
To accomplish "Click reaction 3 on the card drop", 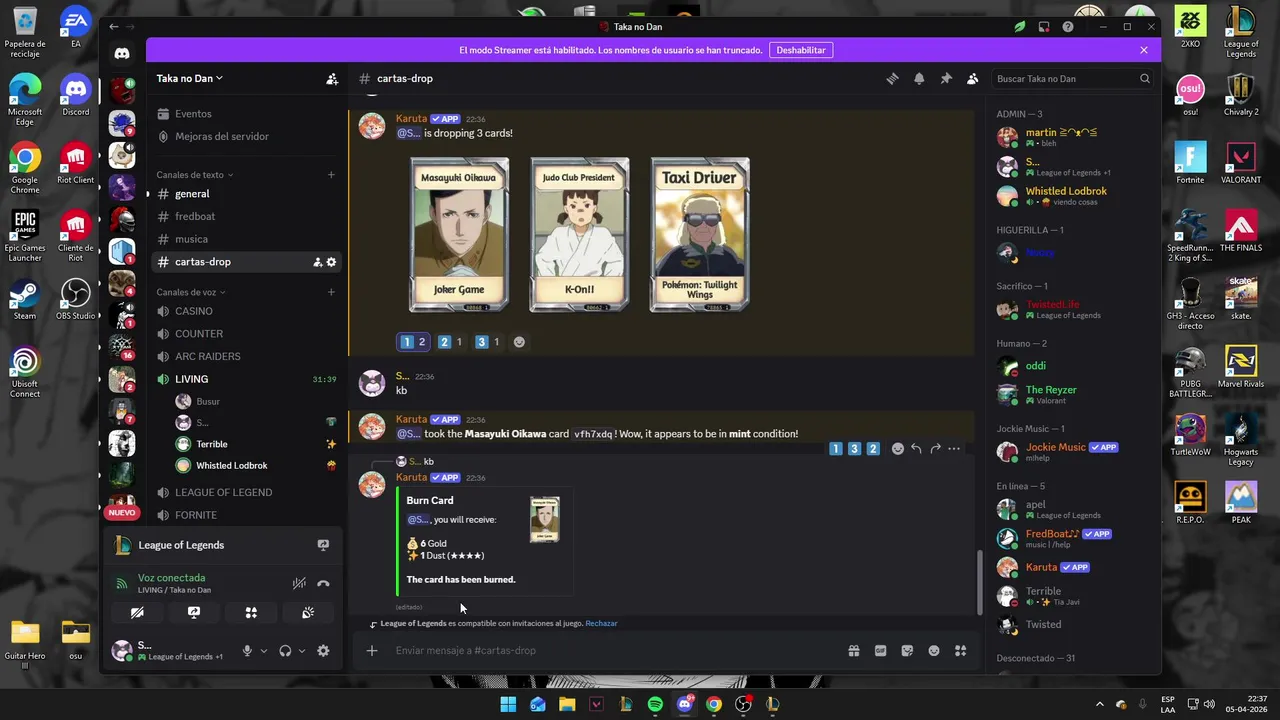I will (x=488, y=342).
